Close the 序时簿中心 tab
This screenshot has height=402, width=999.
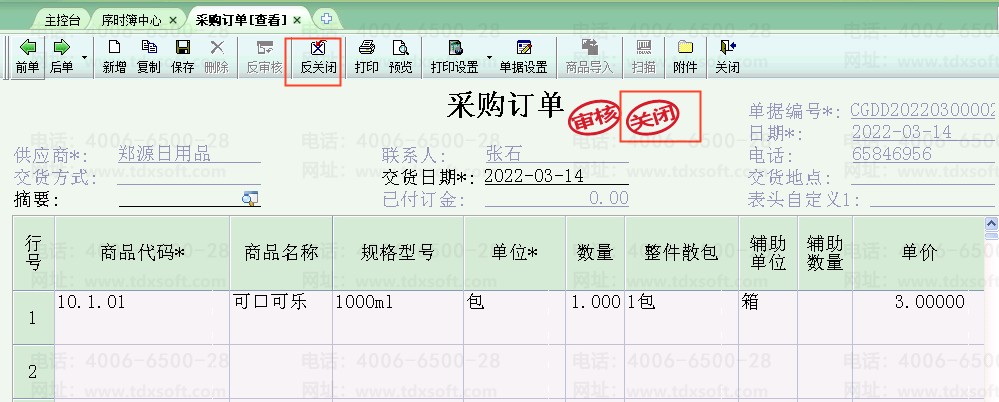173,20
